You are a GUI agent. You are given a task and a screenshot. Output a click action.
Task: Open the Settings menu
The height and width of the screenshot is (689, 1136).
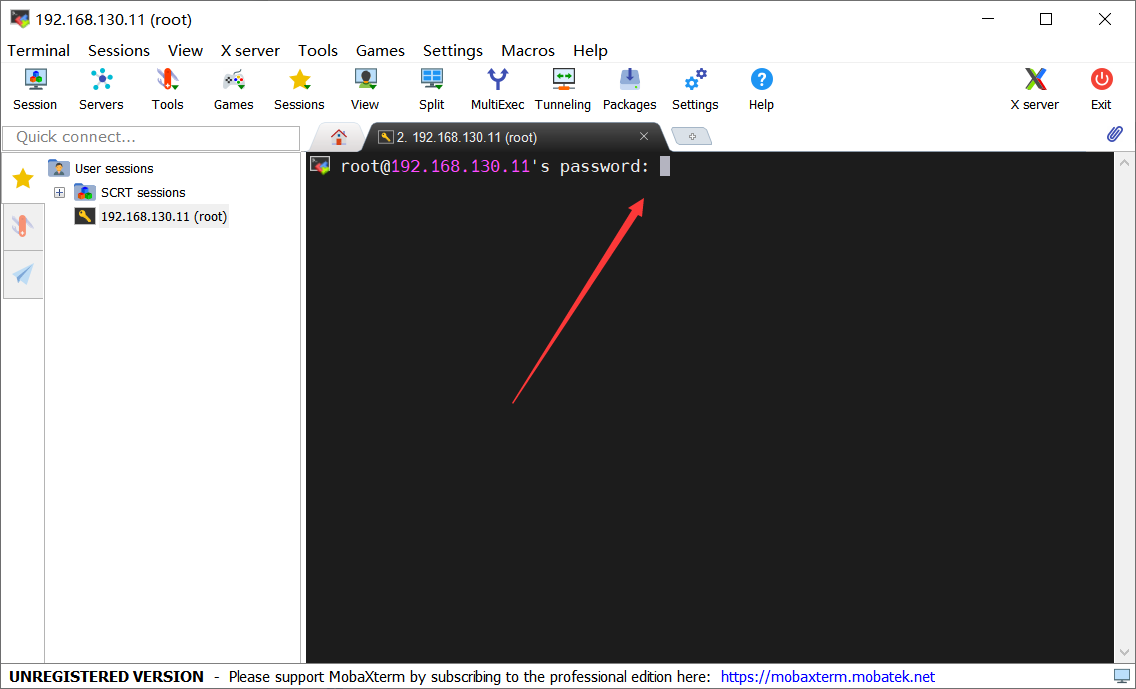coord(453,51)
